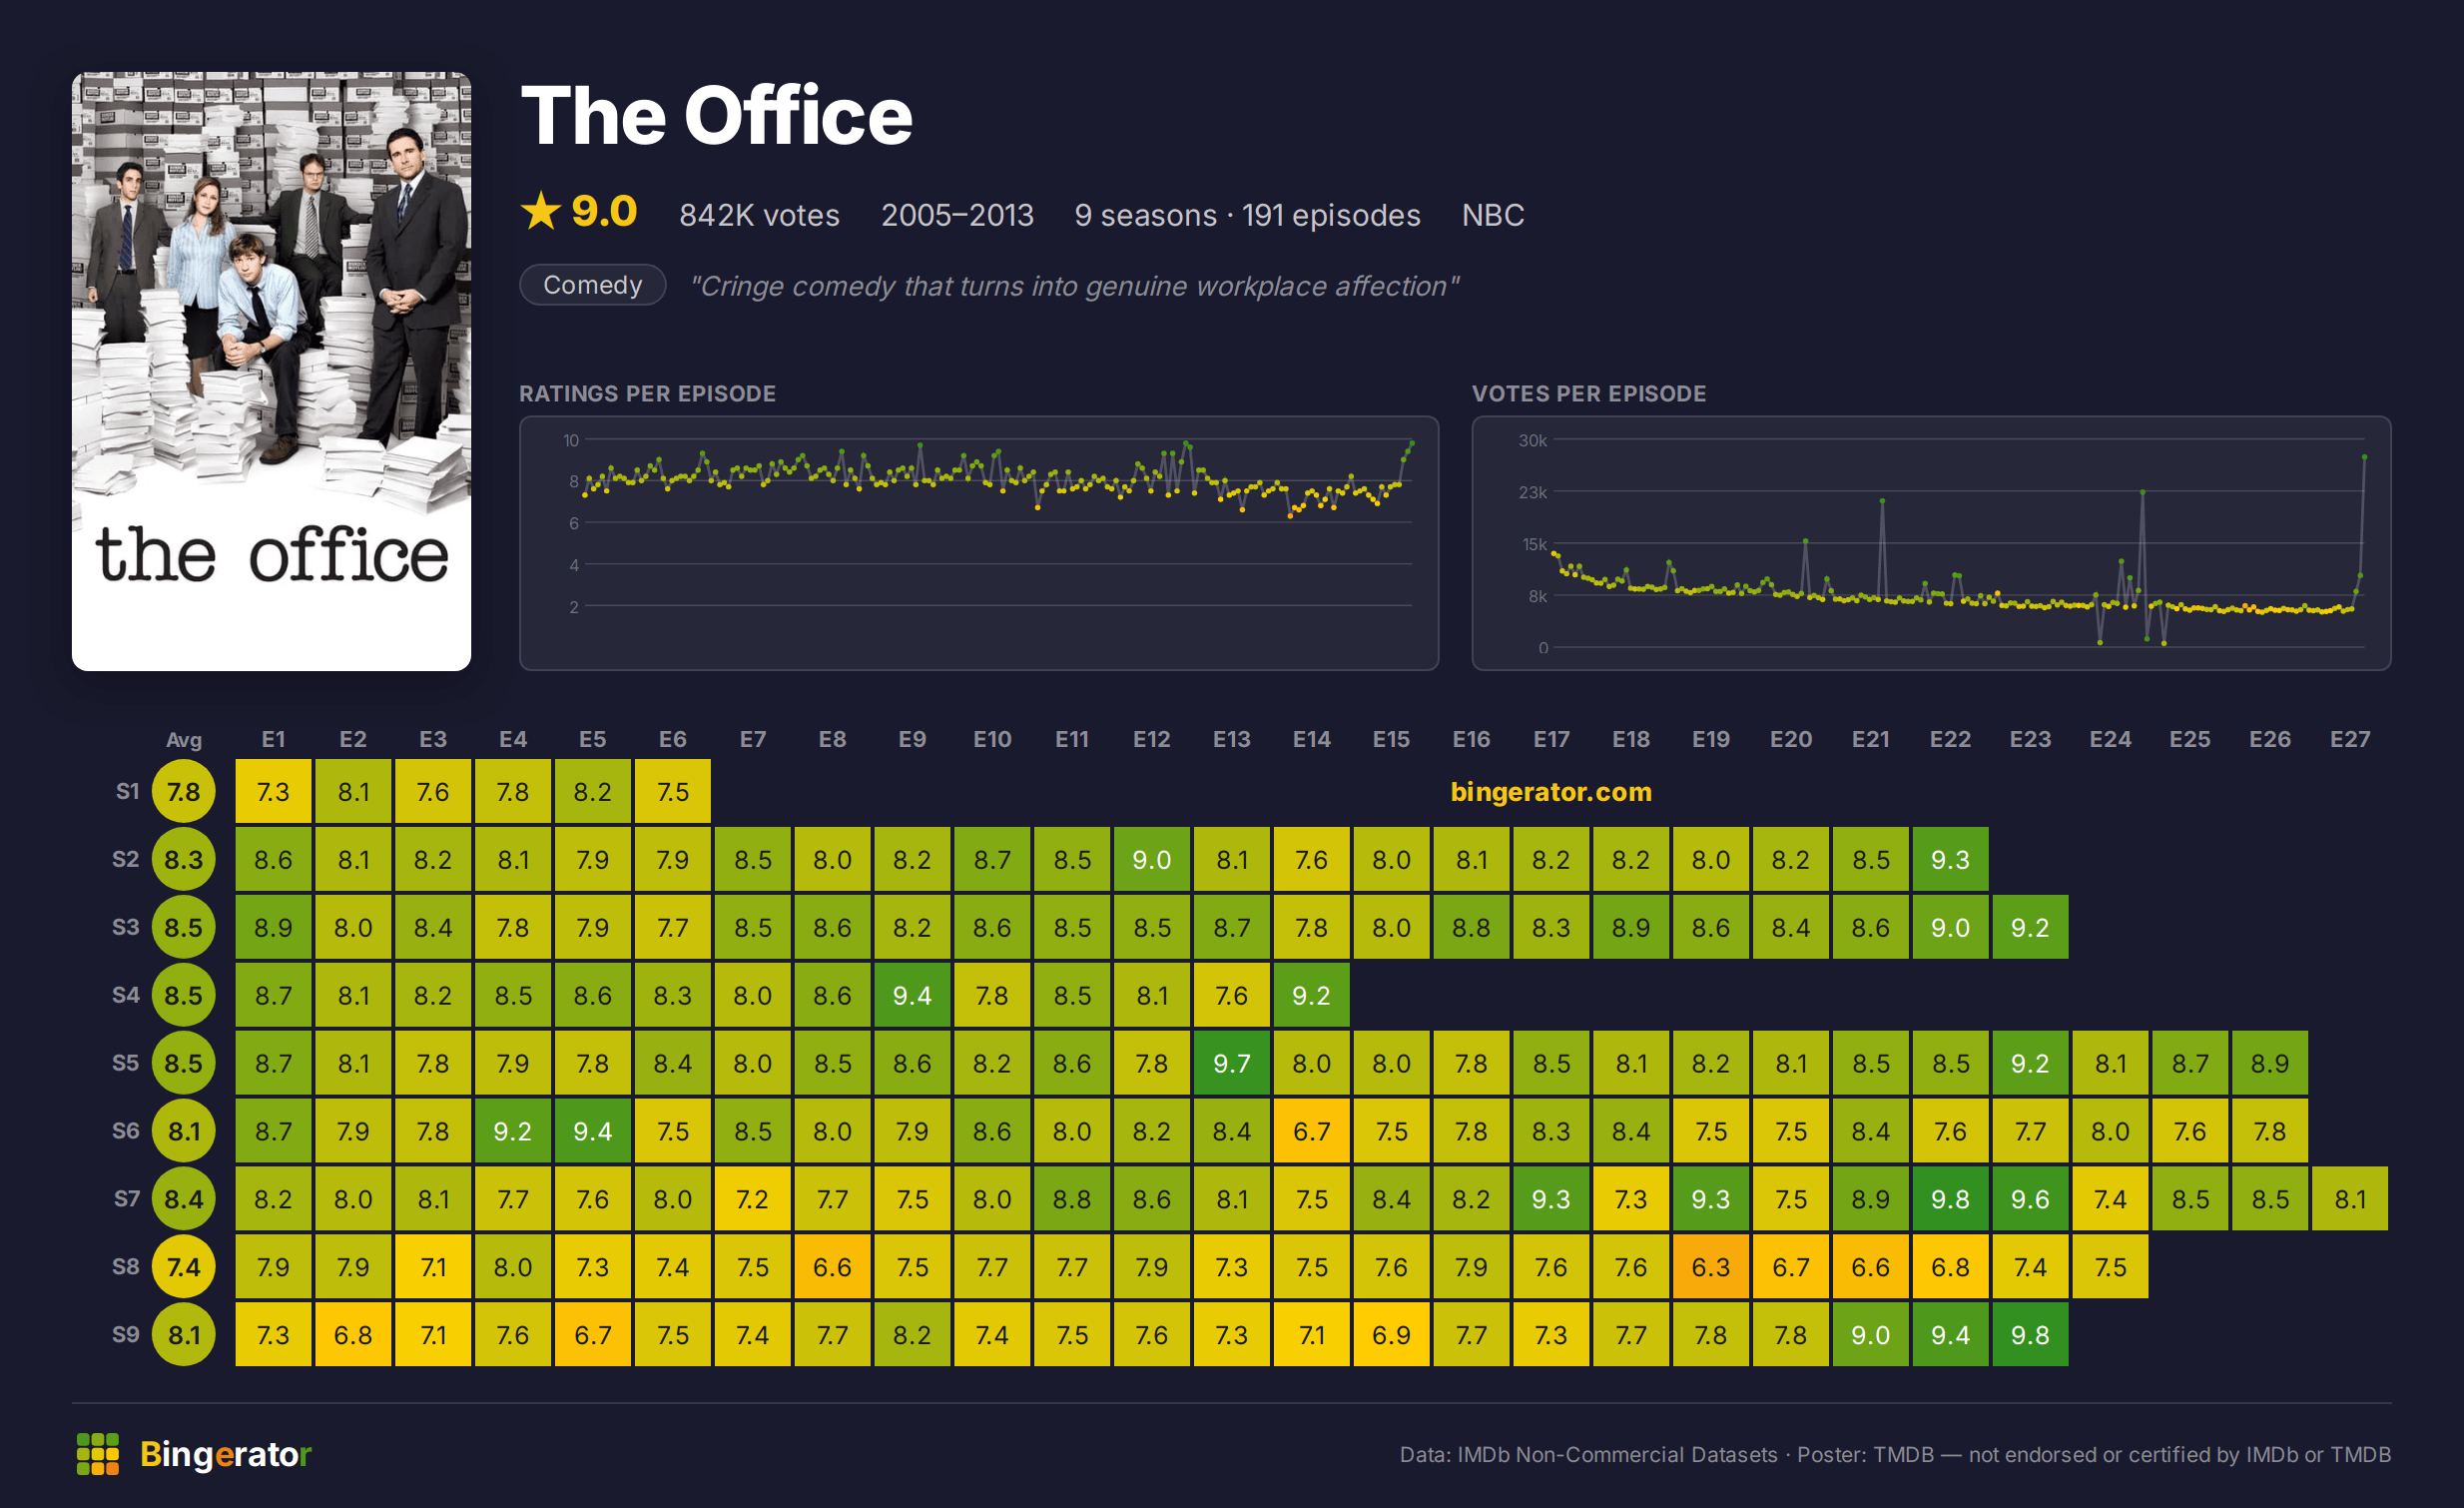Click the Bingerator grid logo icon

[x=97, y=1453]
